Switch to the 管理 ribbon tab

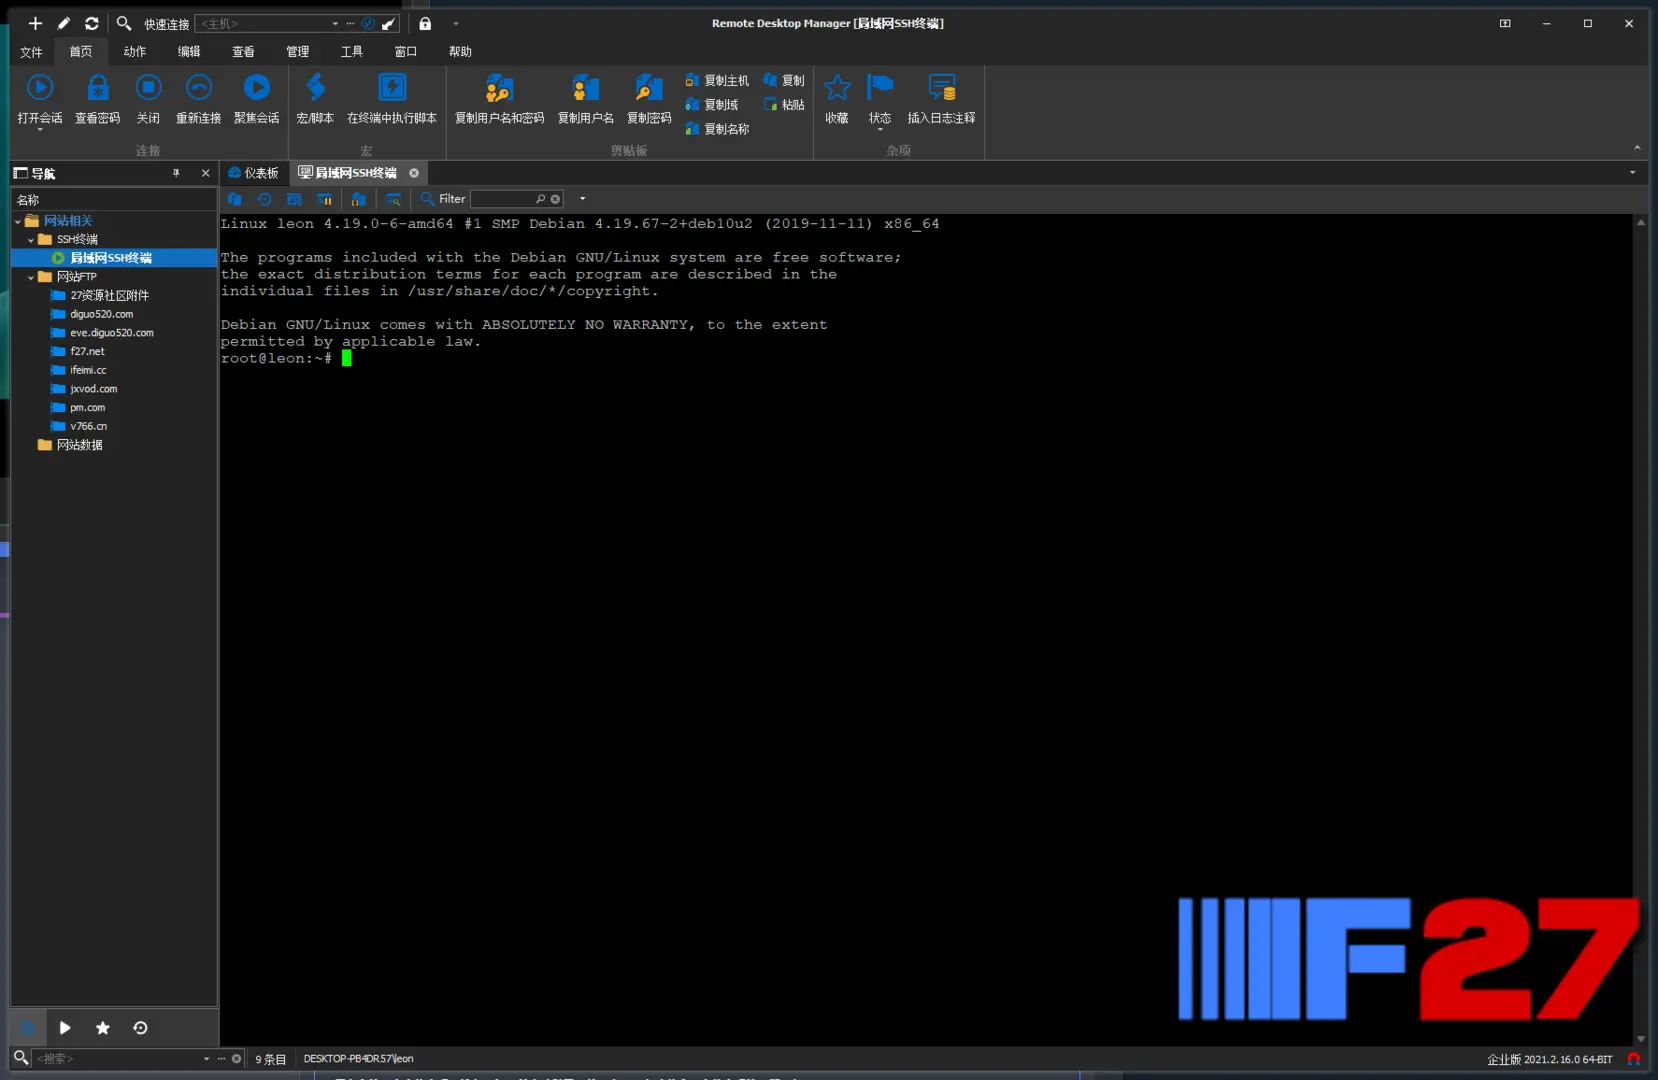(x=297, y=52)
